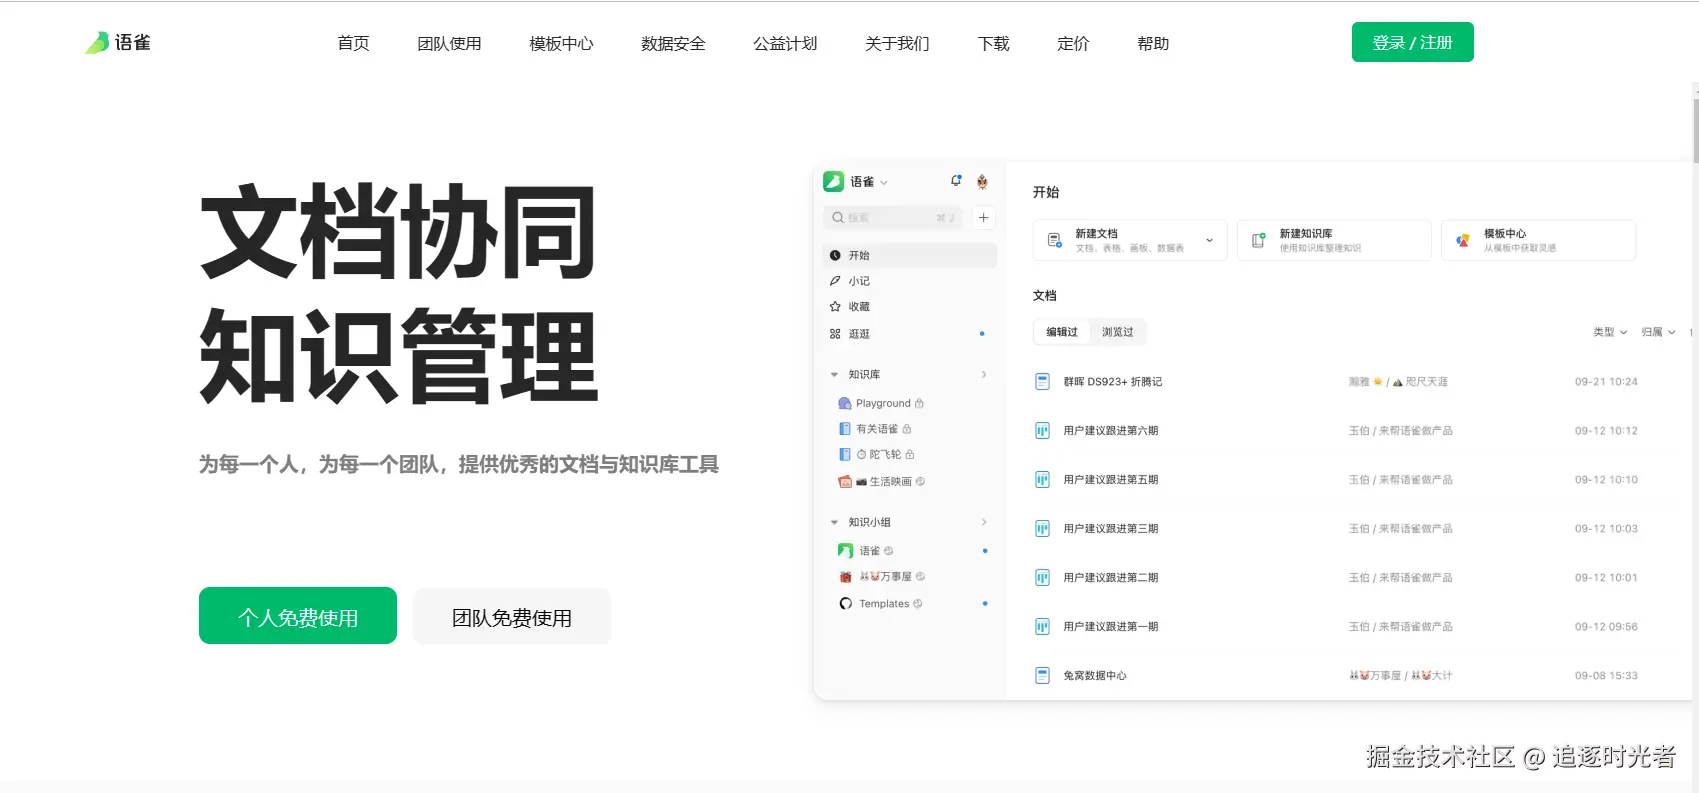Viewport: 1699px width, 793px height.
Task: Open the 首页 nav item
Action: 353,43
